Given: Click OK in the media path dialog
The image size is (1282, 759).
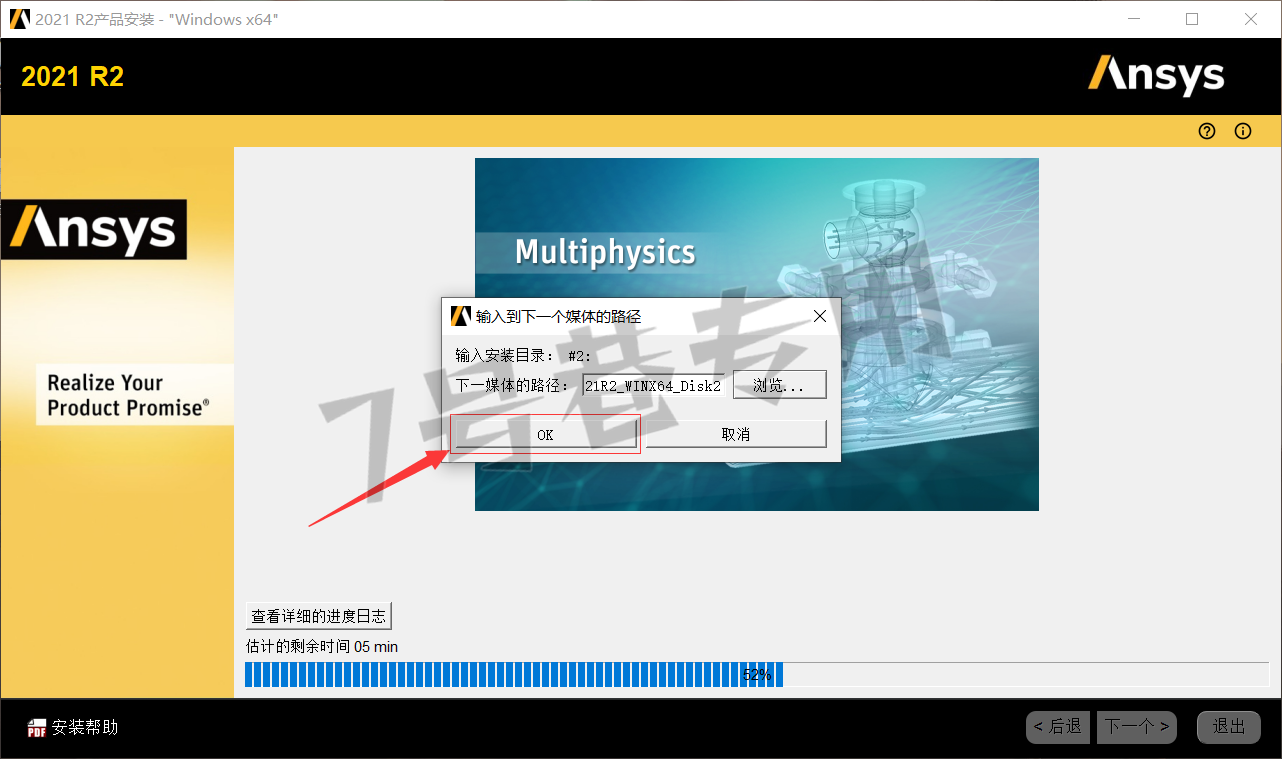Looking at the screenshot, I should point(545,434).
